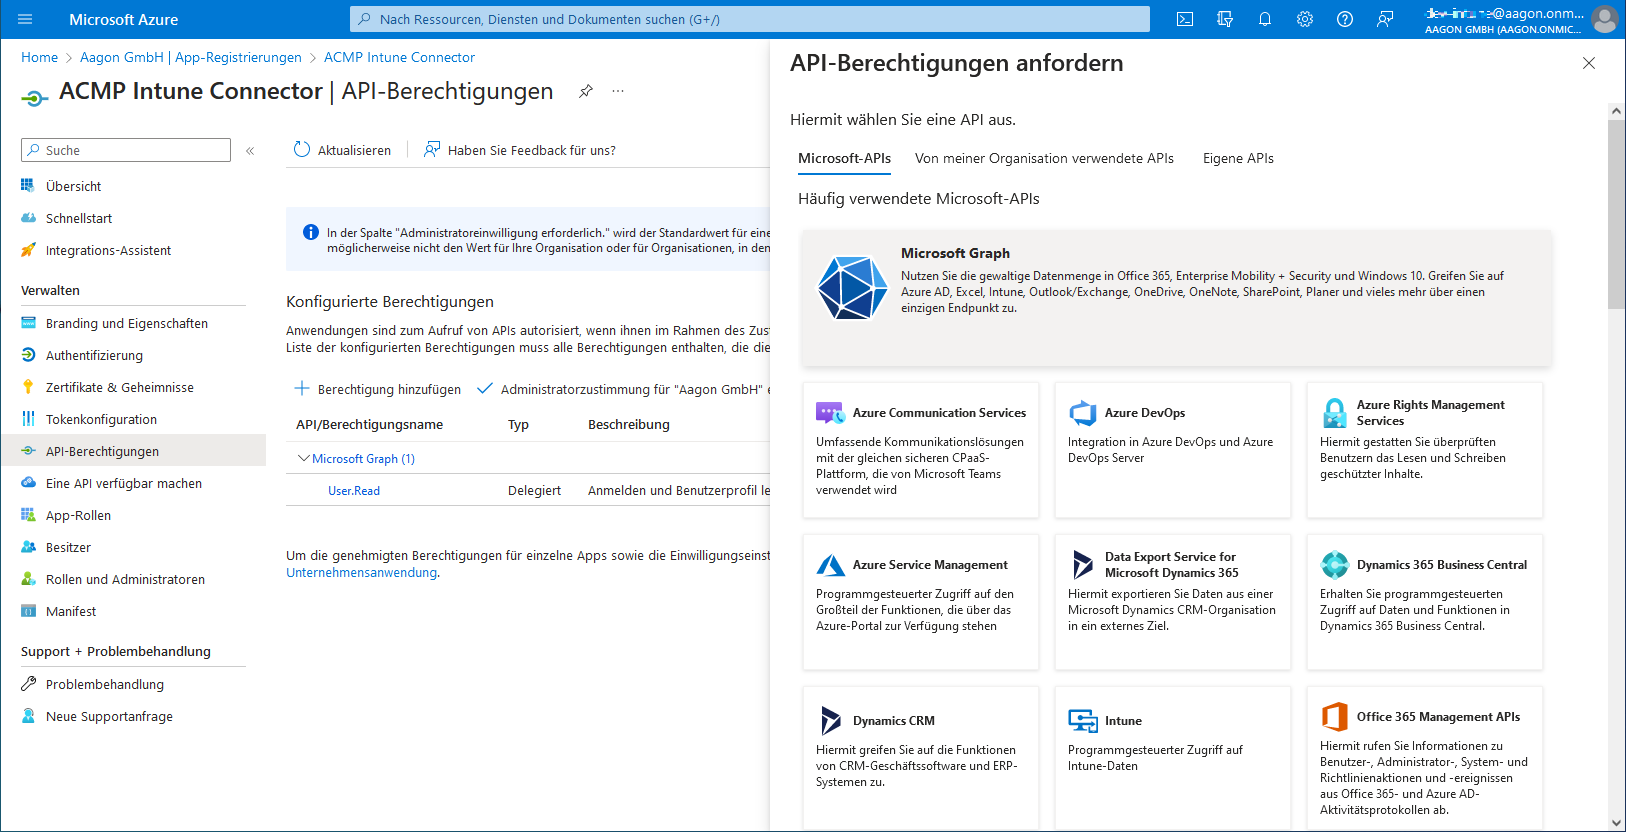This screenshot has width=1626, height=832.
Task: Click the Microsoft Graph logo icon
Action: pyautogui.click(x=852, y=288)
